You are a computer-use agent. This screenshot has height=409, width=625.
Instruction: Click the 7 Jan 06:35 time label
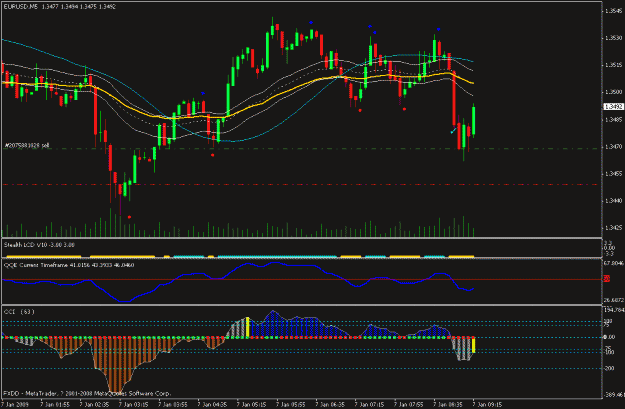tap(330, 405)
